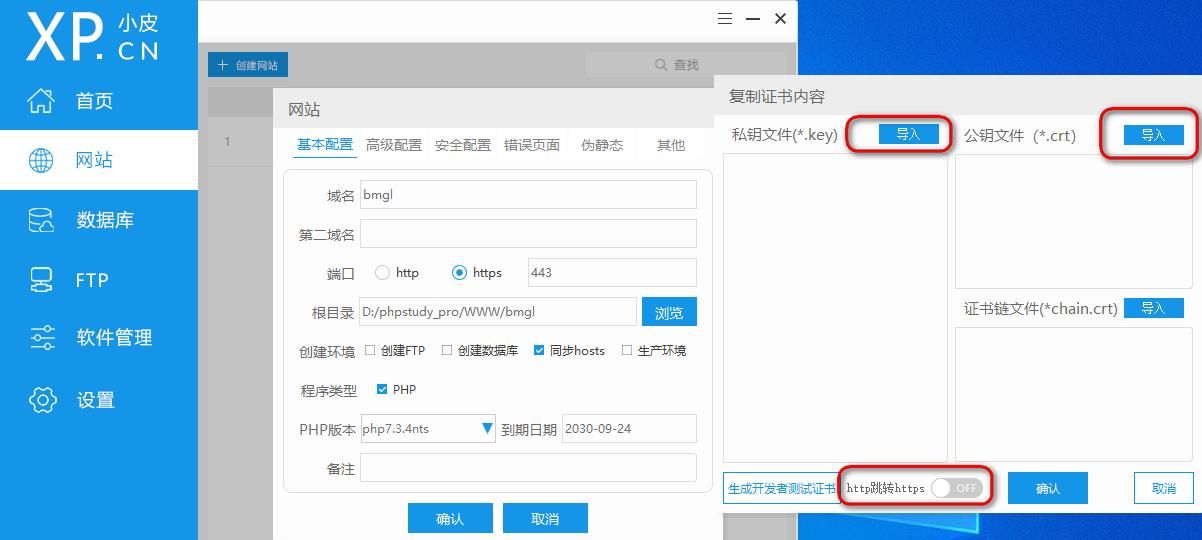
Task: Click inside the 私钥文件 text area
Action: coord(835,307)
